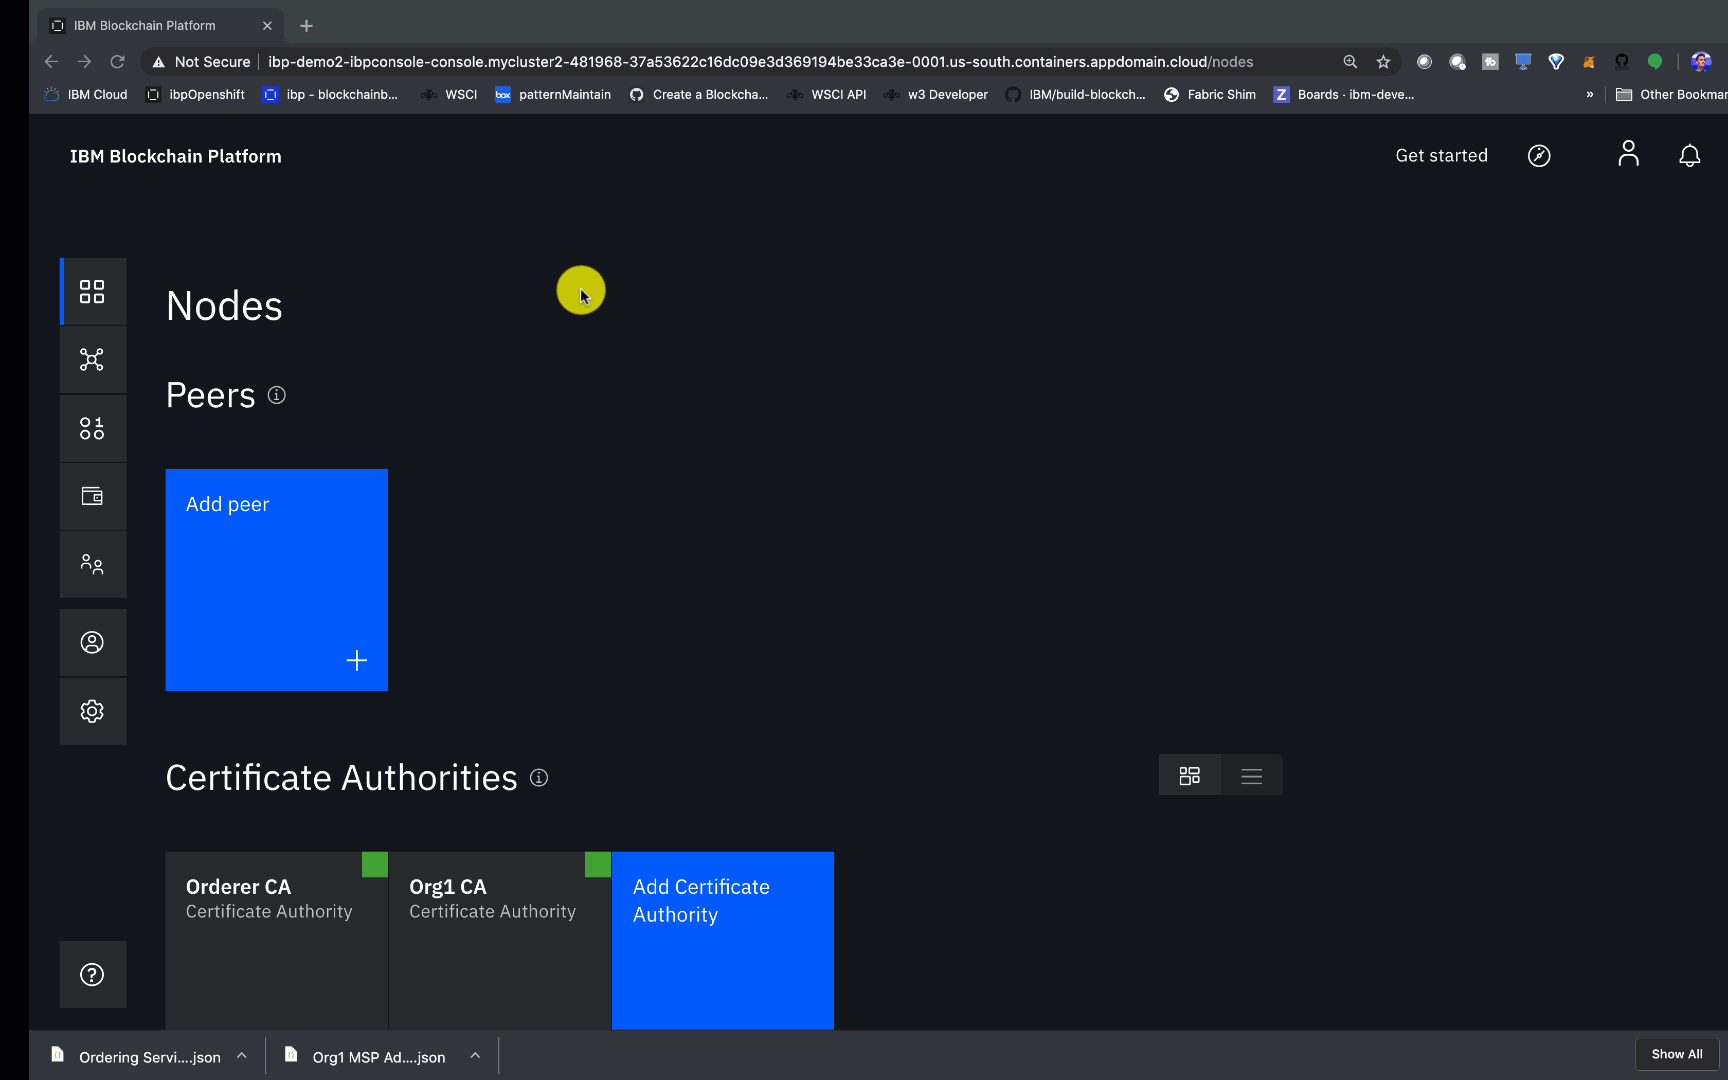Expand the bookmarks overflow chevron

tap(1589, 95)
